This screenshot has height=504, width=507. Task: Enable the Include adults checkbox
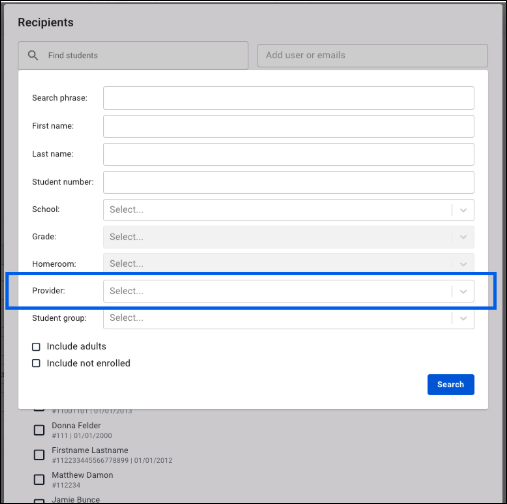[x=36, y=347]
